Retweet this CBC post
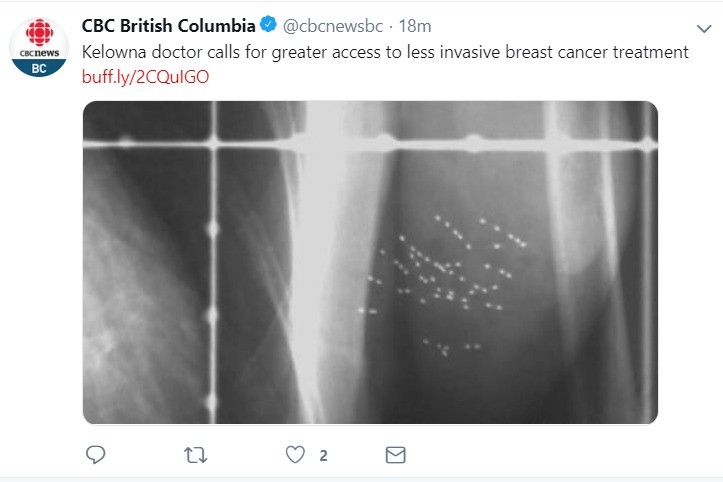723x482 pixels. pyautogui.click(x=196, y=455)
